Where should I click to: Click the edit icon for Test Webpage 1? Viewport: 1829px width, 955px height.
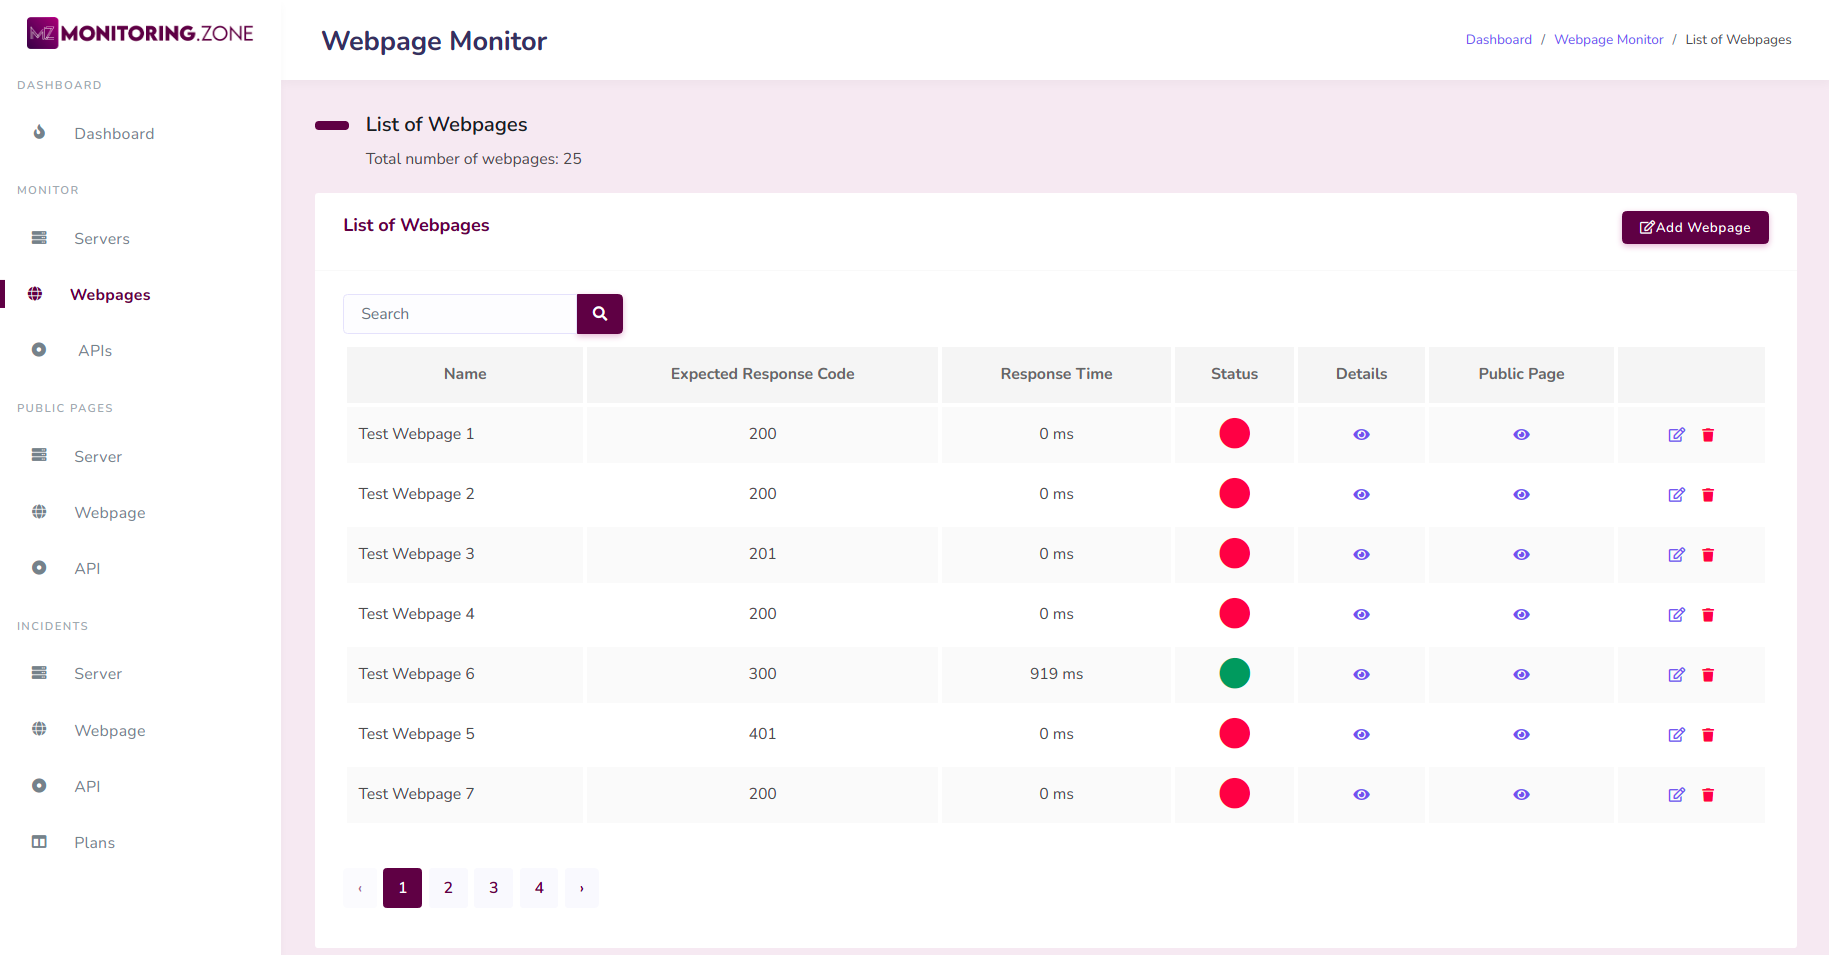(1676, 435)
